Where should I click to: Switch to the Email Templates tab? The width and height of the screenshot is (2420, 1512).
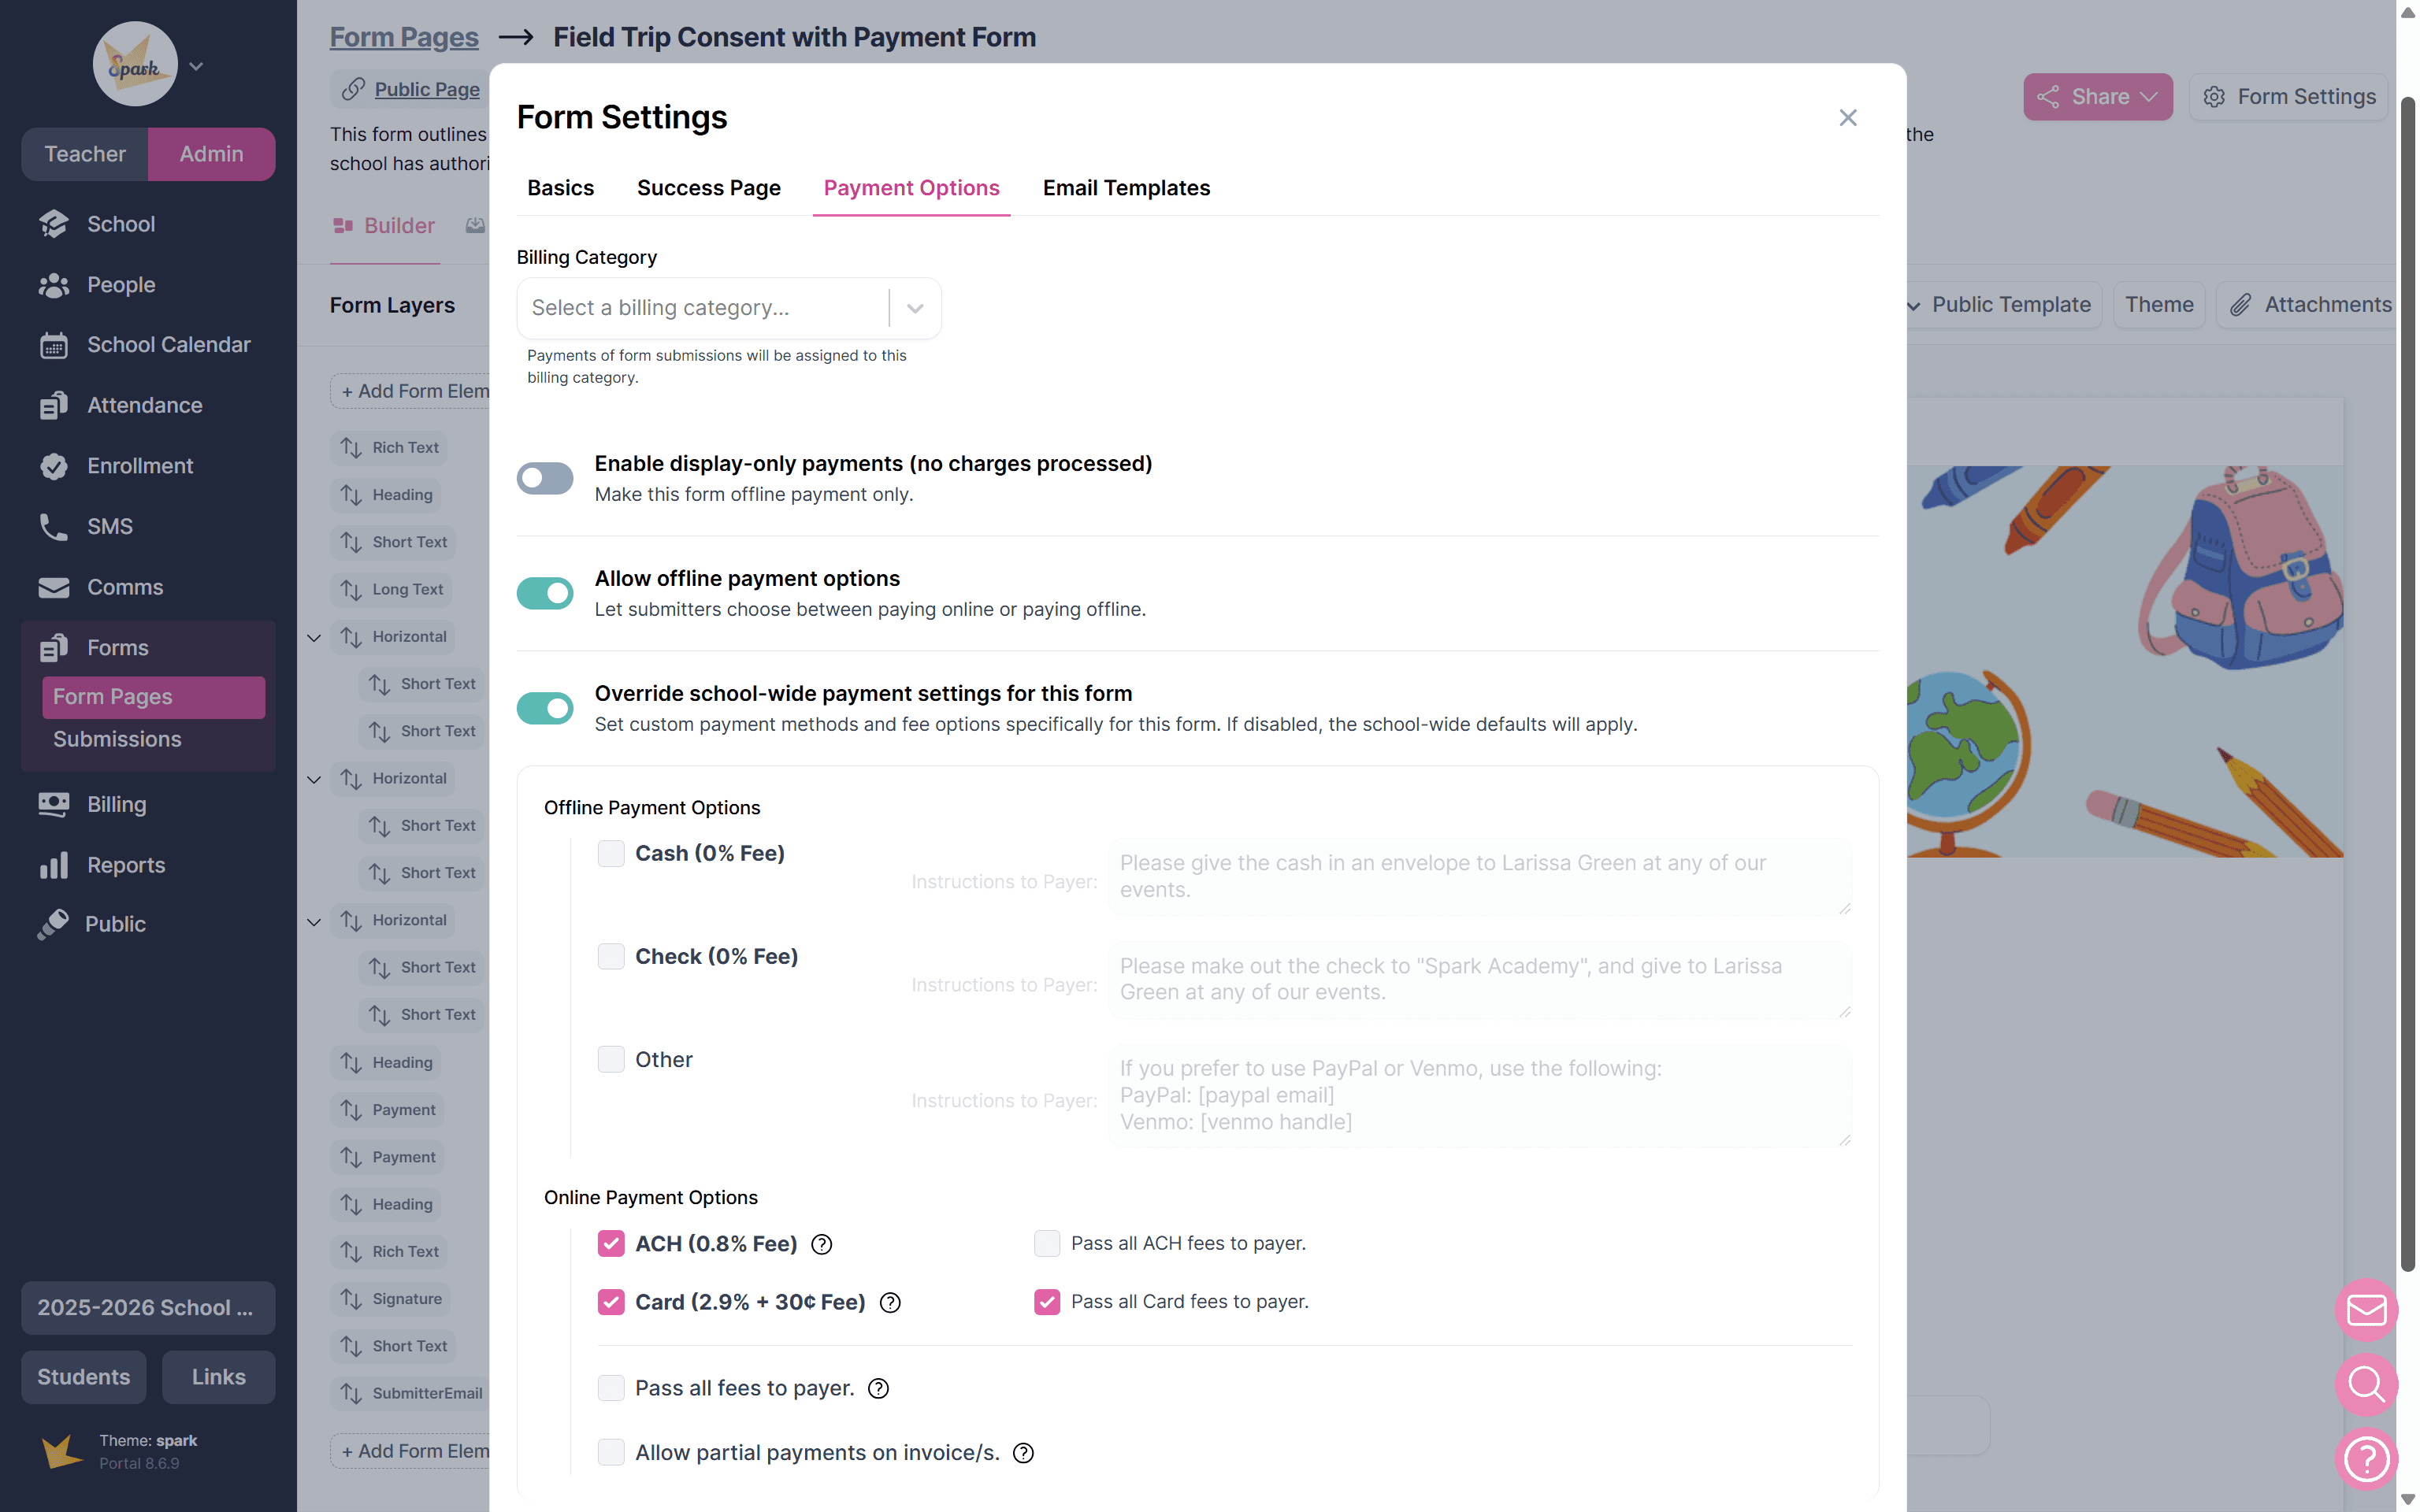click(1126, 188)
